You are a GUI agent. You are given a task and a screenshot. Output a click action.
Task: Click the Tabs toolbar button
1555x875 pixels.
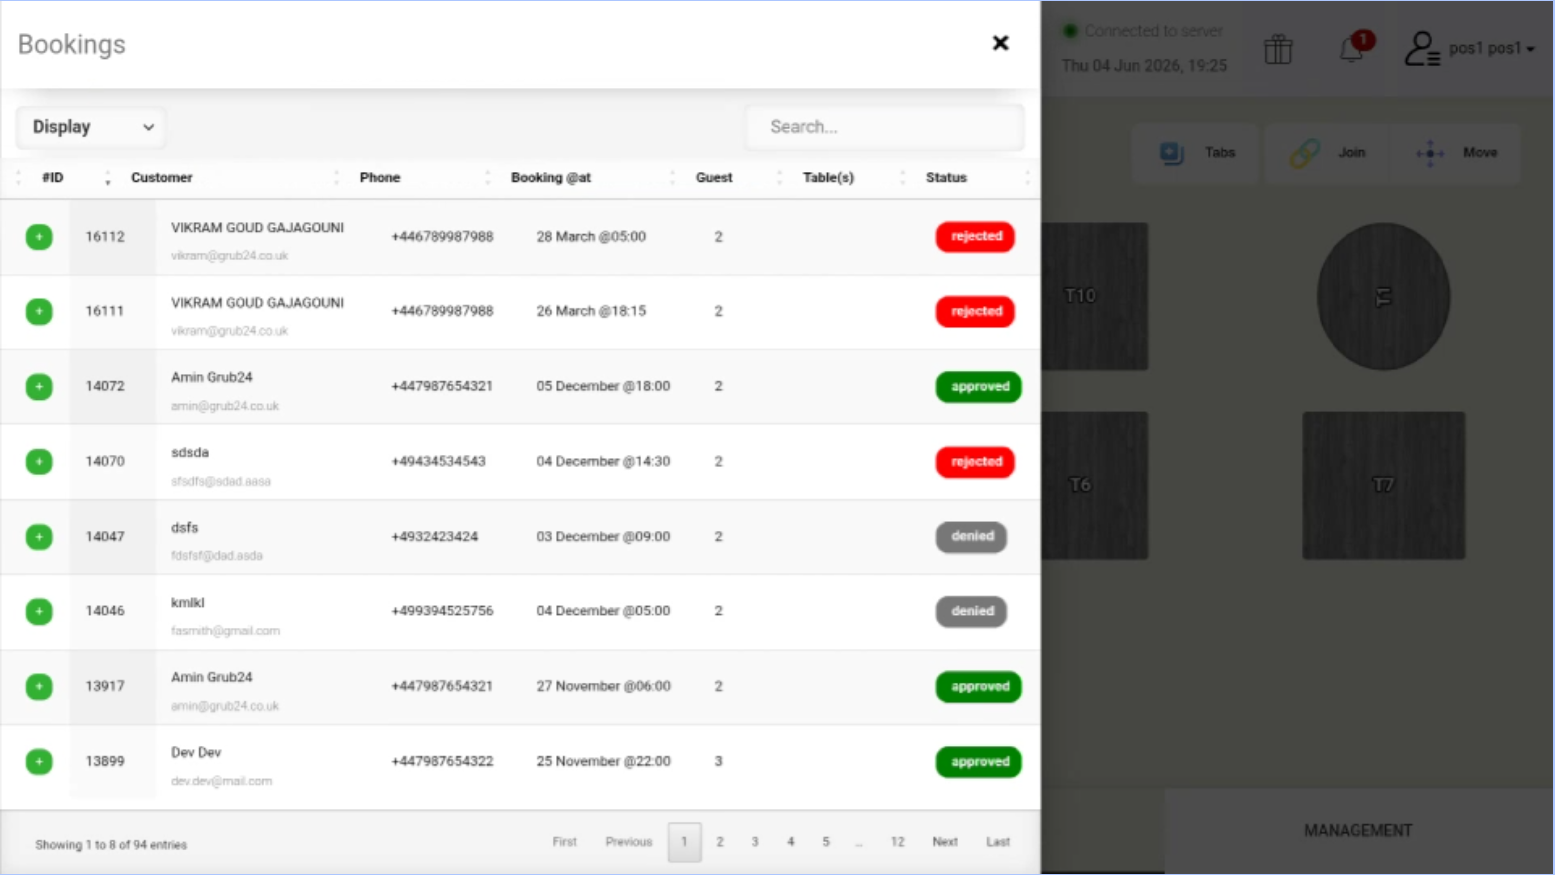click(x=1196, y=153)
